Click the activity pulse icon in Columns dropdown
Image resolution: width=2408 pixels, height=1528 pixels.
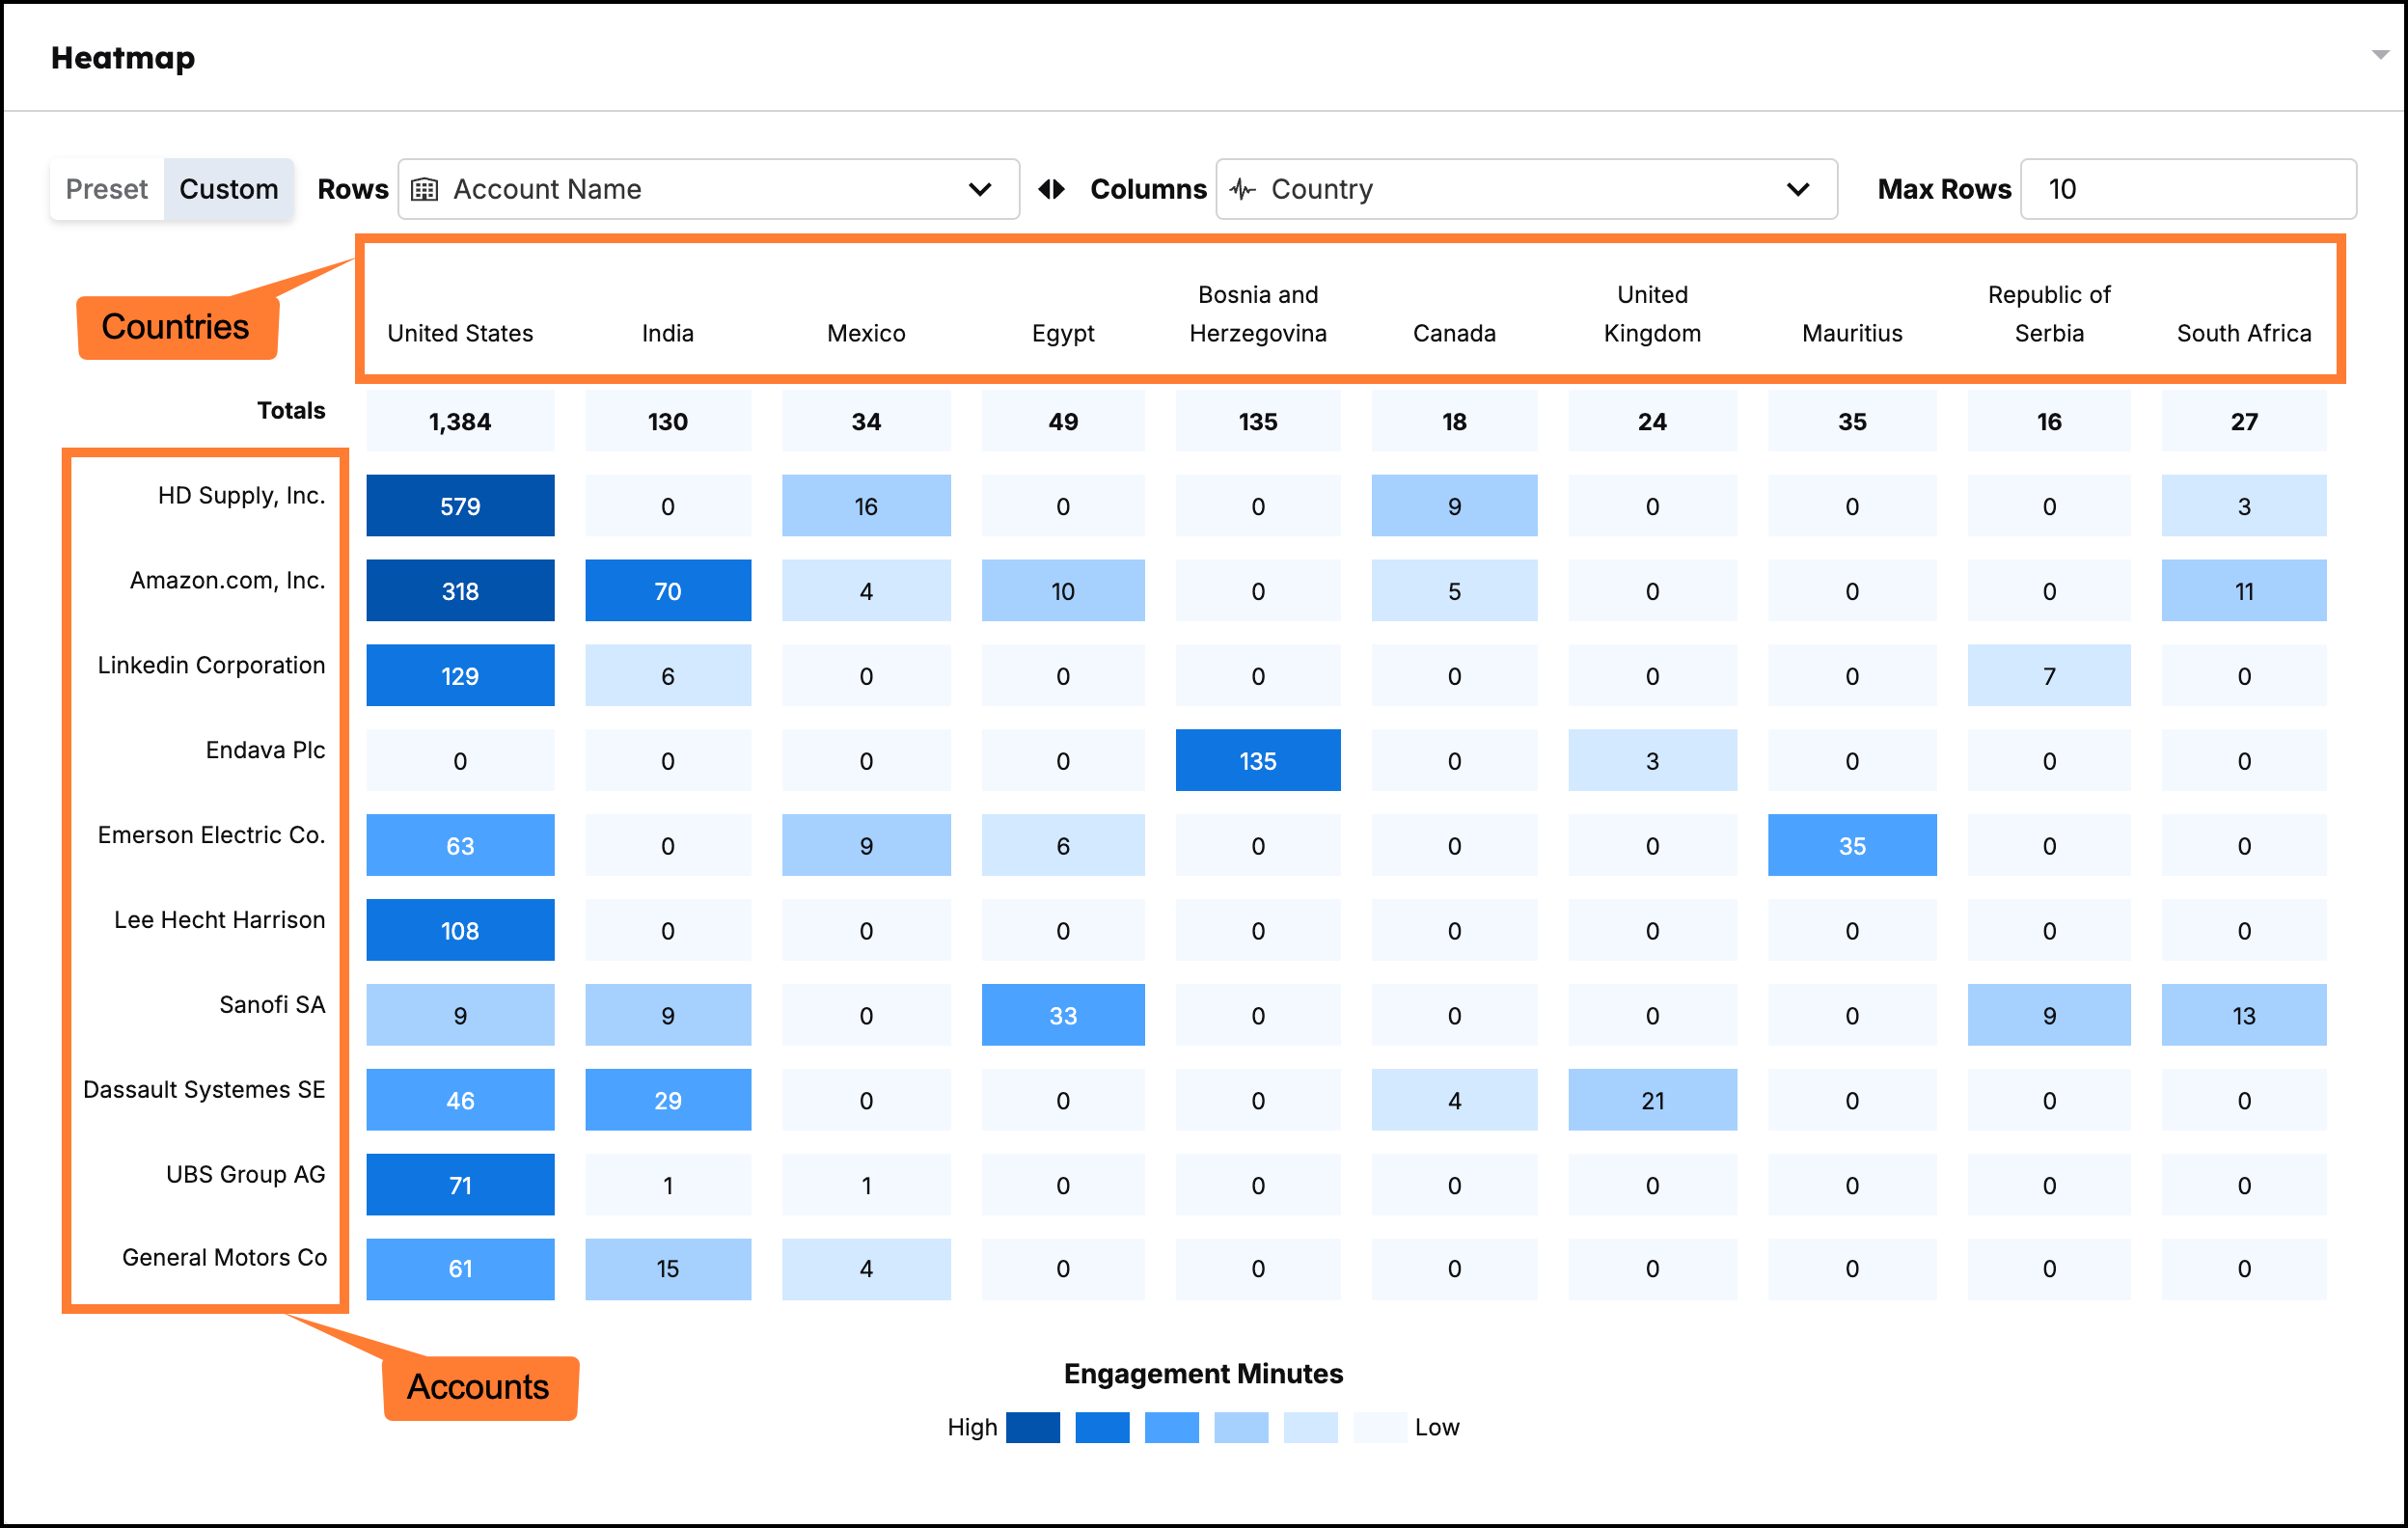(x=1243, y=189)
